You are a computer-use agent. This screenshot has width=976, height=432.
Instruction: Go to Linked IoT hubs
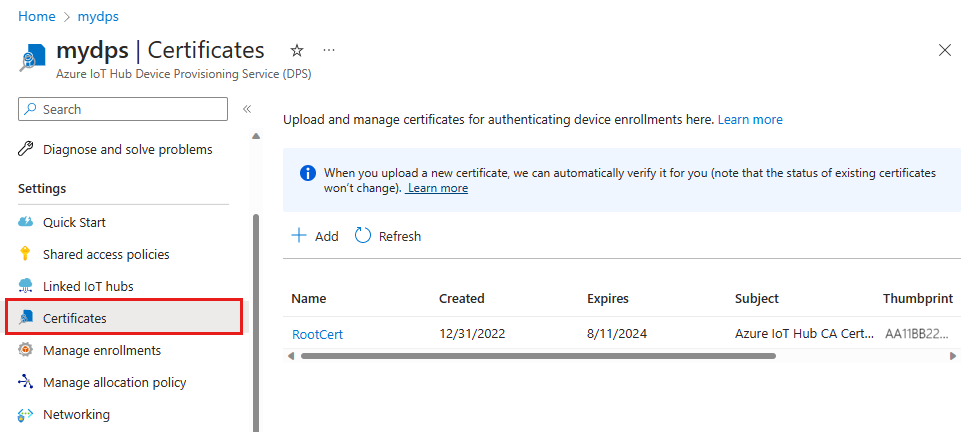(x=88, y=286)
